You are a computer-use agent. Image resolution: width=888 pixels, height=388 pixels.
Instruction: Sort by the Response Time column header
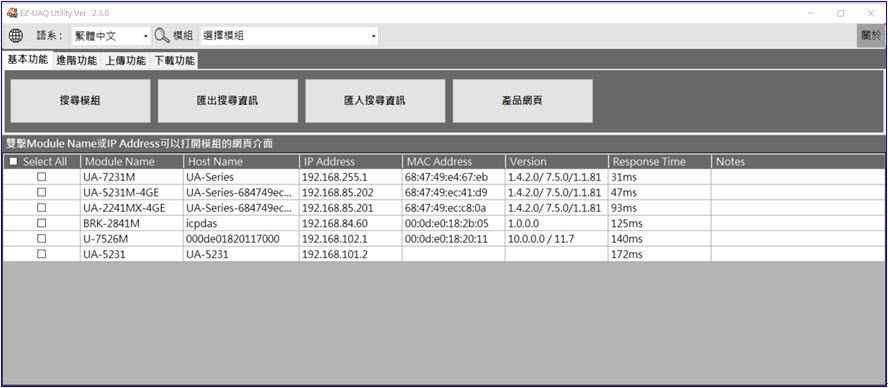(x=660, y=162)
